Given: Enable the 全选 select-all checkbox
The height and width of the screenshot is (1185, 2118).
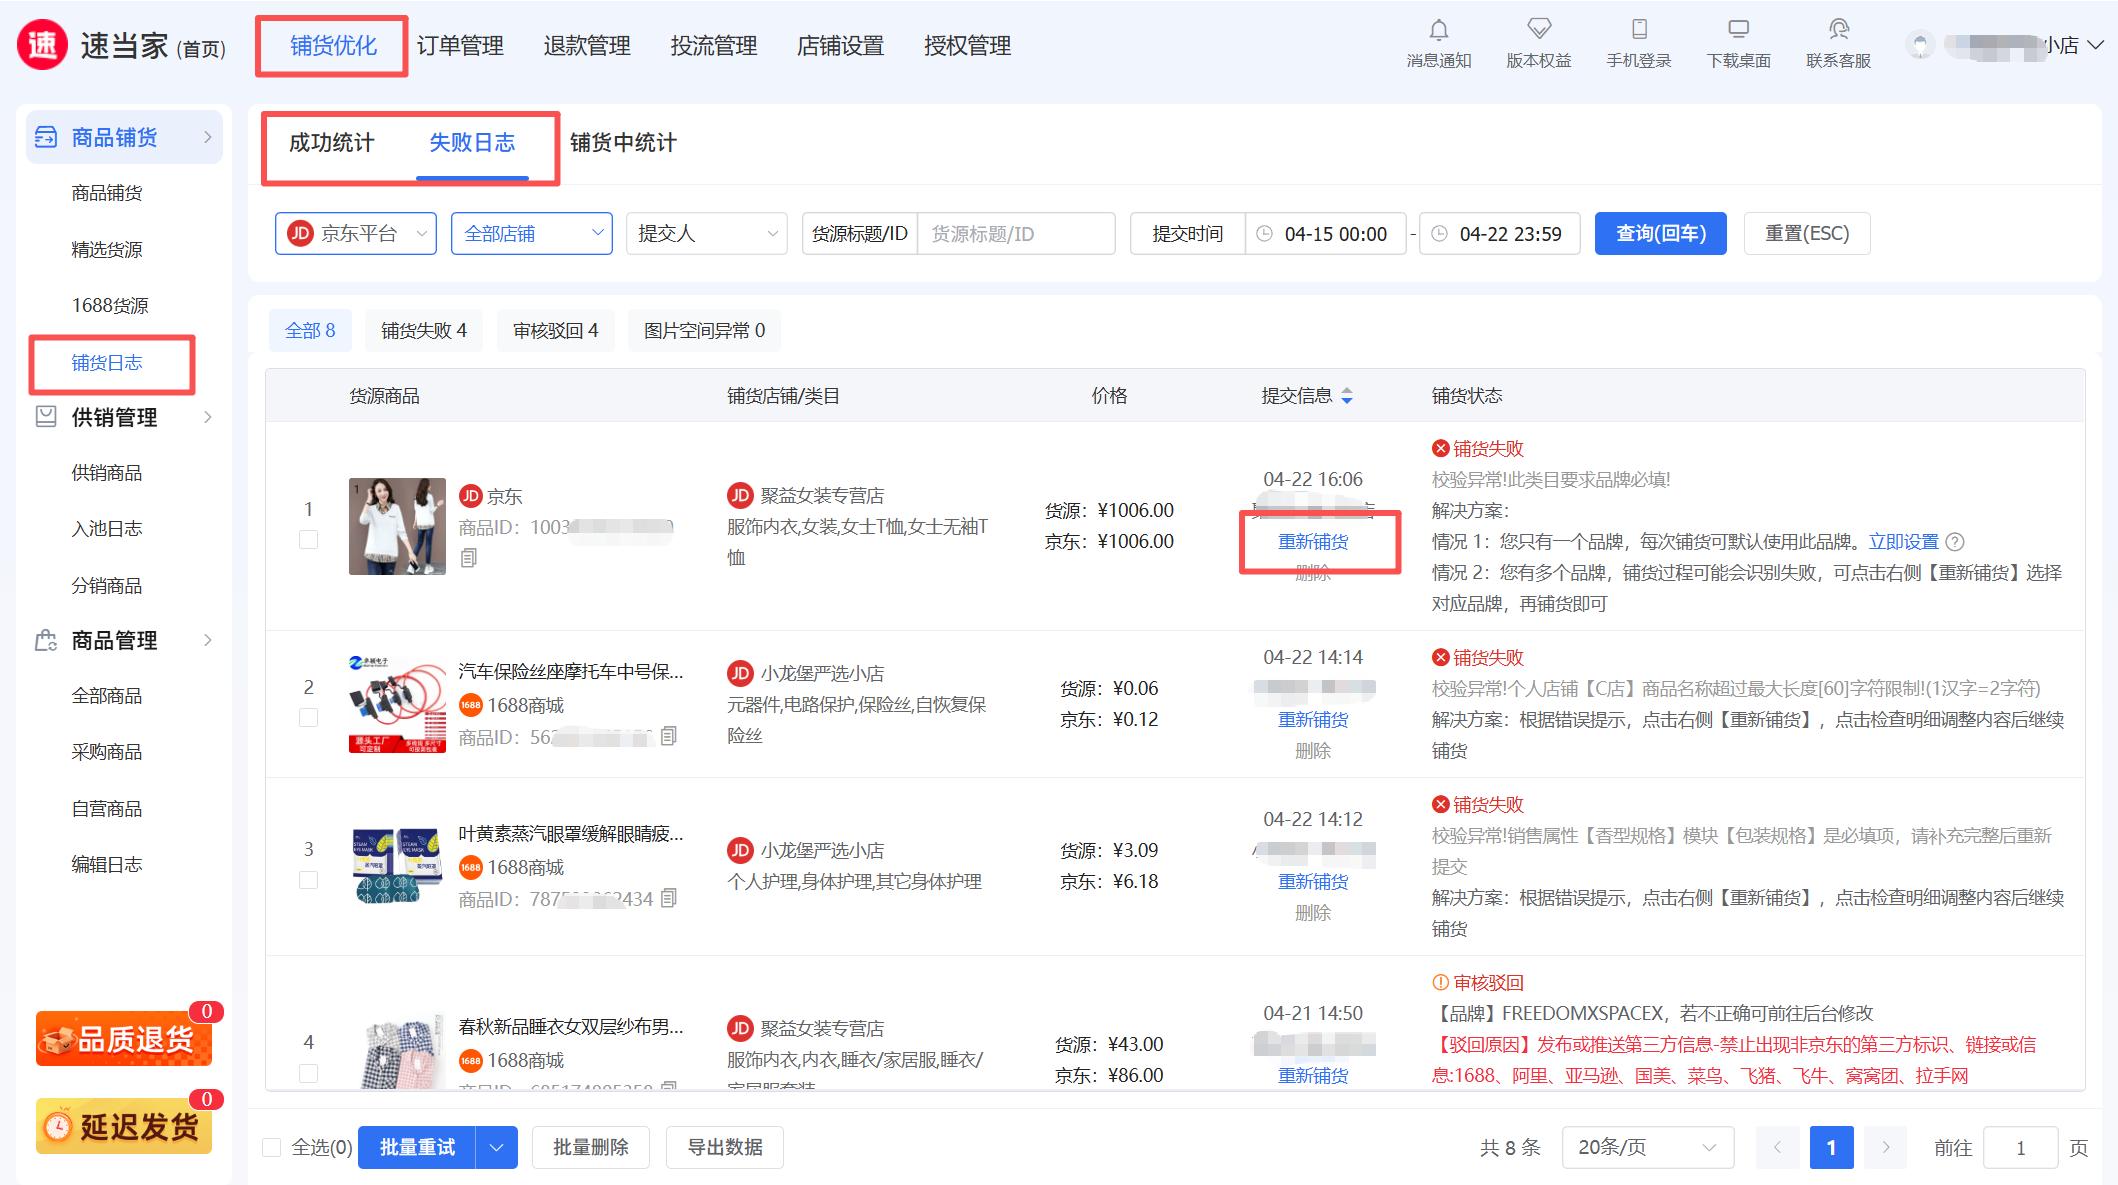Looking at the screenshot, I should (272, 1147).
